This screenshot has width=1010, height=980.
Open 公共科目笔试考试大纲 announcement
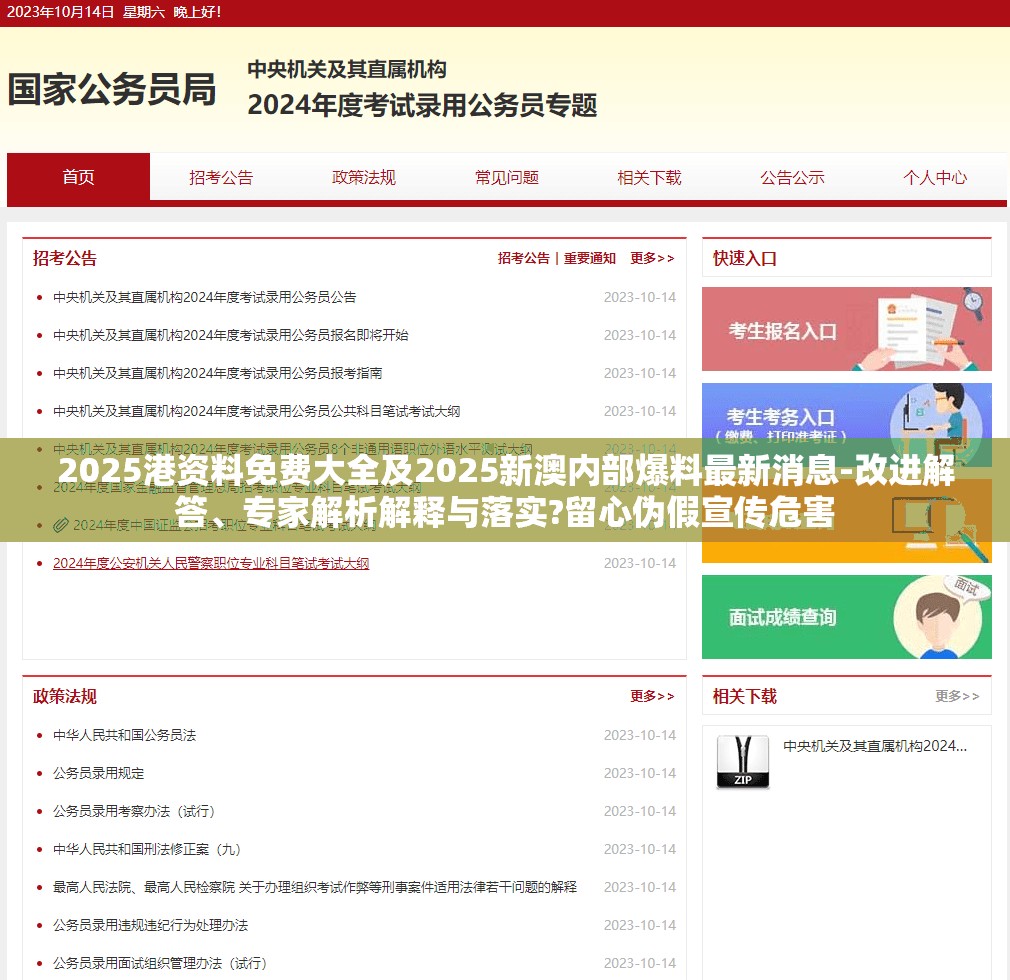pos(256,411)
